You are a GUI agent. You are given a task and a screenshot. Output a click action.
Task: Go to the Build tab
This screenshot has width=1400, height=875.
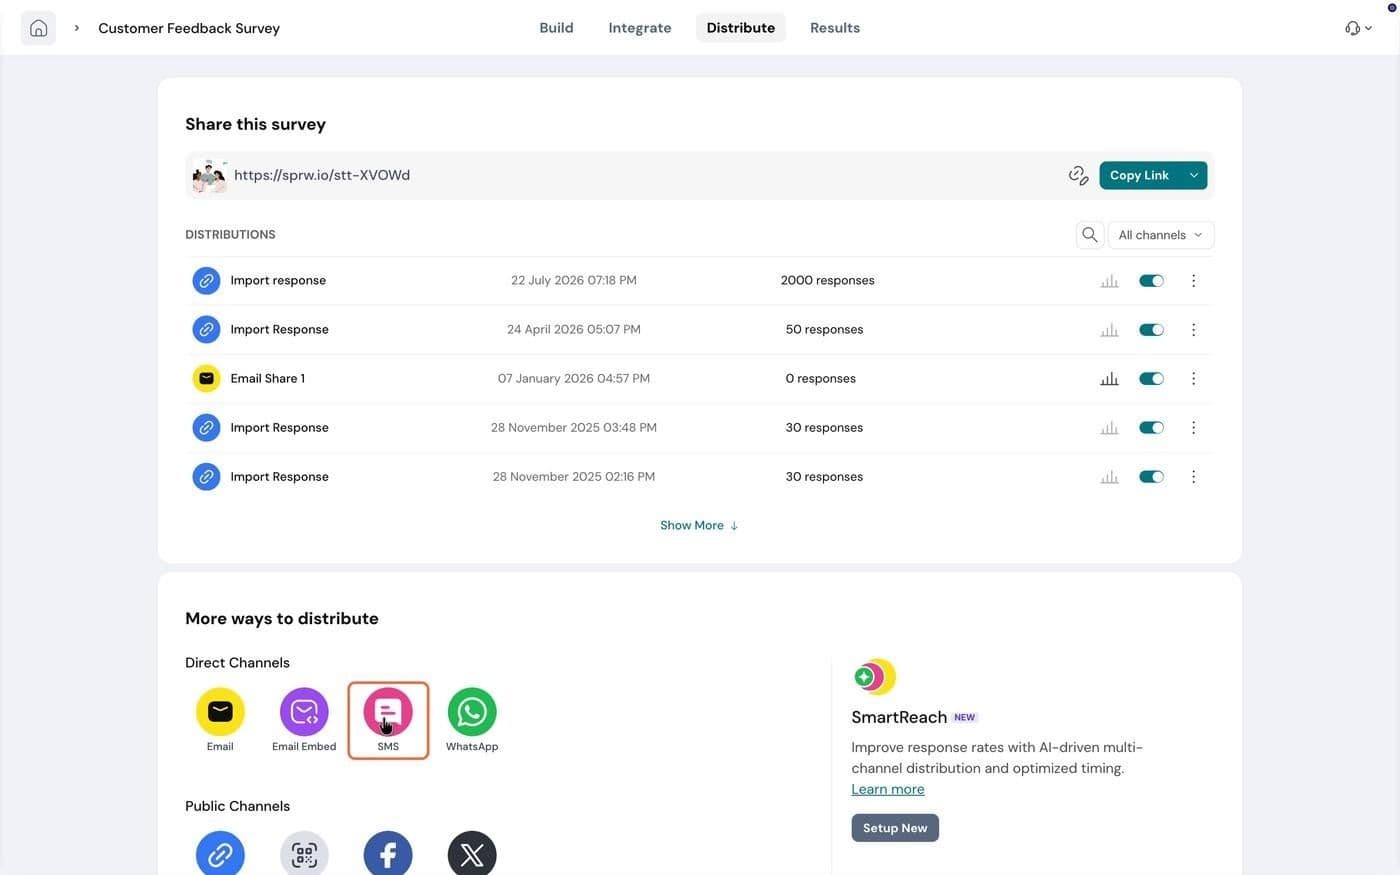point(556,28)
